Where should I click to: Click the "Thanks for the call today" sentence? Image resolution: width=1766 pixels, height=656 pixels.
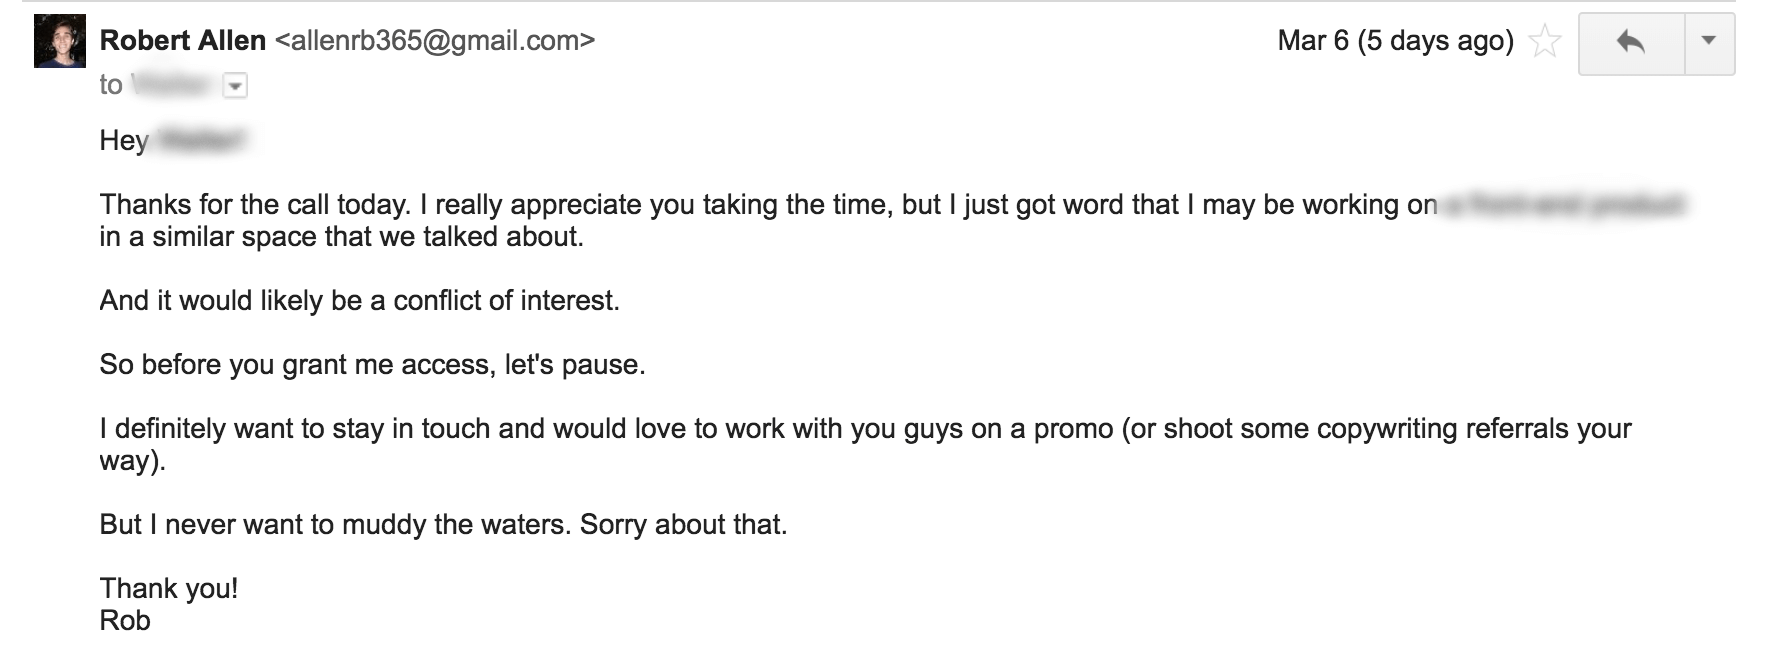[x=255, y=205]
